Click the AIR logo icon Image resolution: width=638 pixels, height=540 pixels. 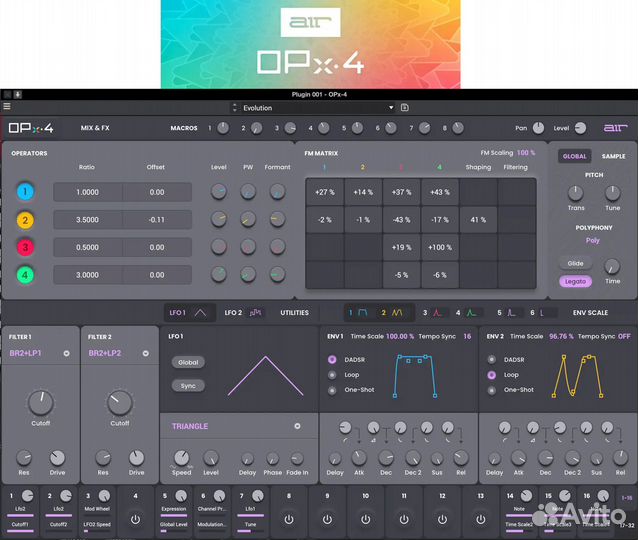615,128
